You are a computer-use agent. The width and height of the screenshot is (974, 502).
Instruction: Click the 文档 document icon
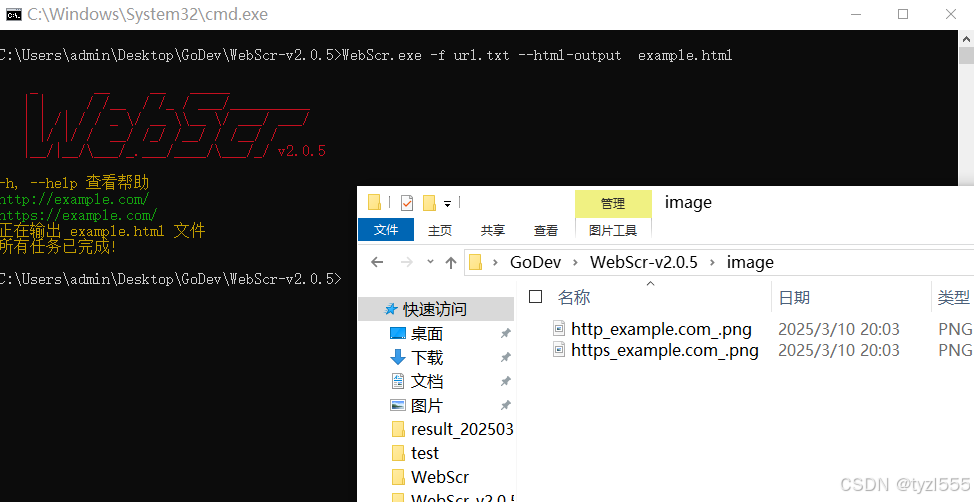pyautogui.click(x=398, y=381)
